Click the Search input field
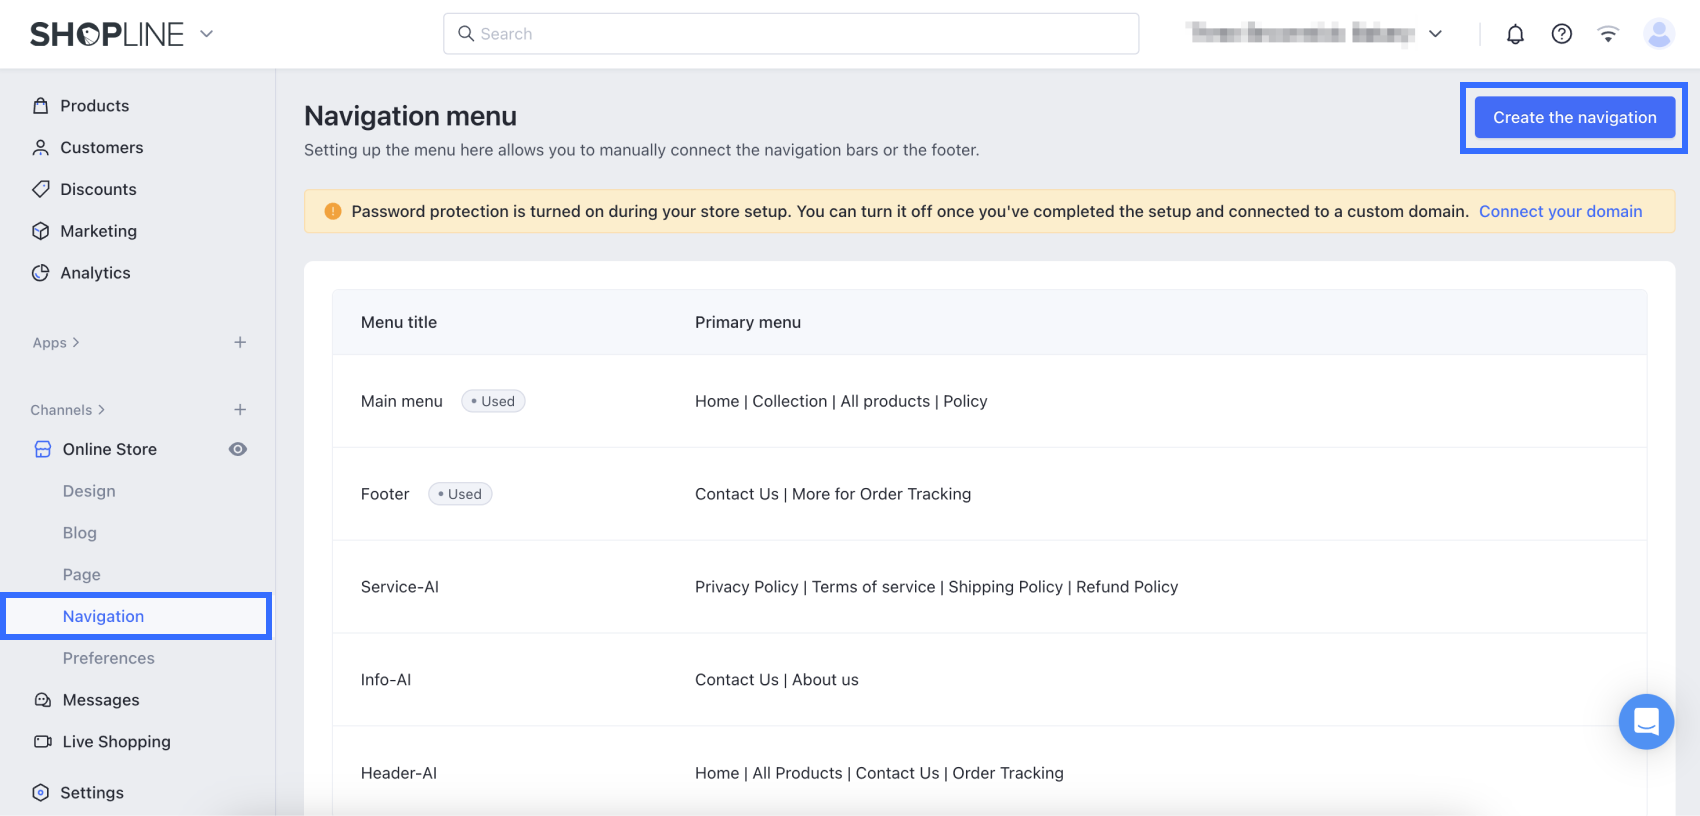Screen dimensions: 1700x816 [x=791, y=34]
